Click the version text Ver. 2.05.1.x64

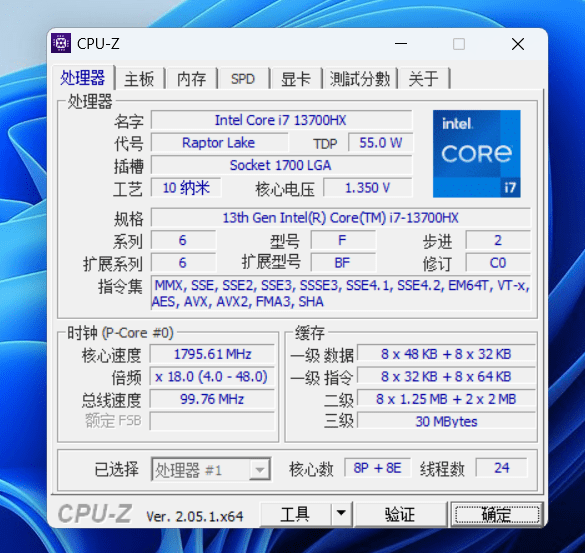[x=195, y=516]
